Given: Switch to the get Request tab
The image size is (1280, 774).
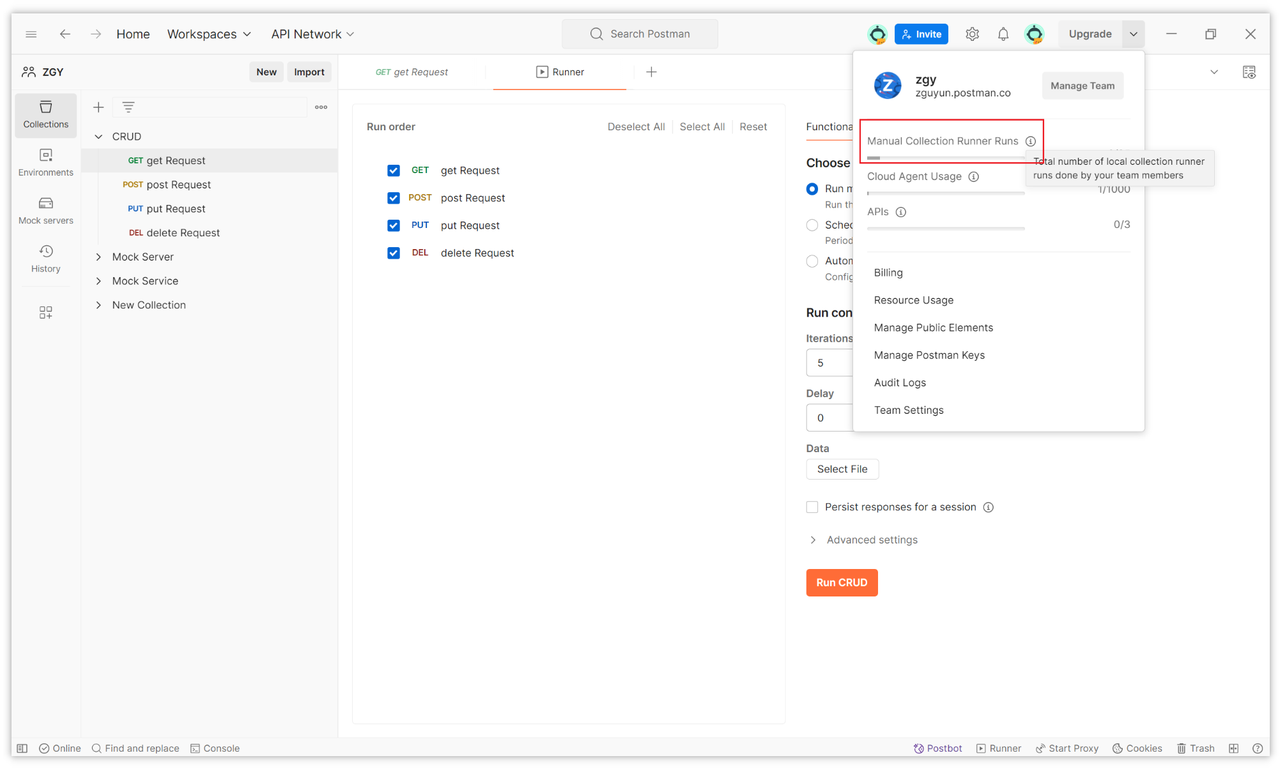Looking at the screenshot, I should 412,72.
